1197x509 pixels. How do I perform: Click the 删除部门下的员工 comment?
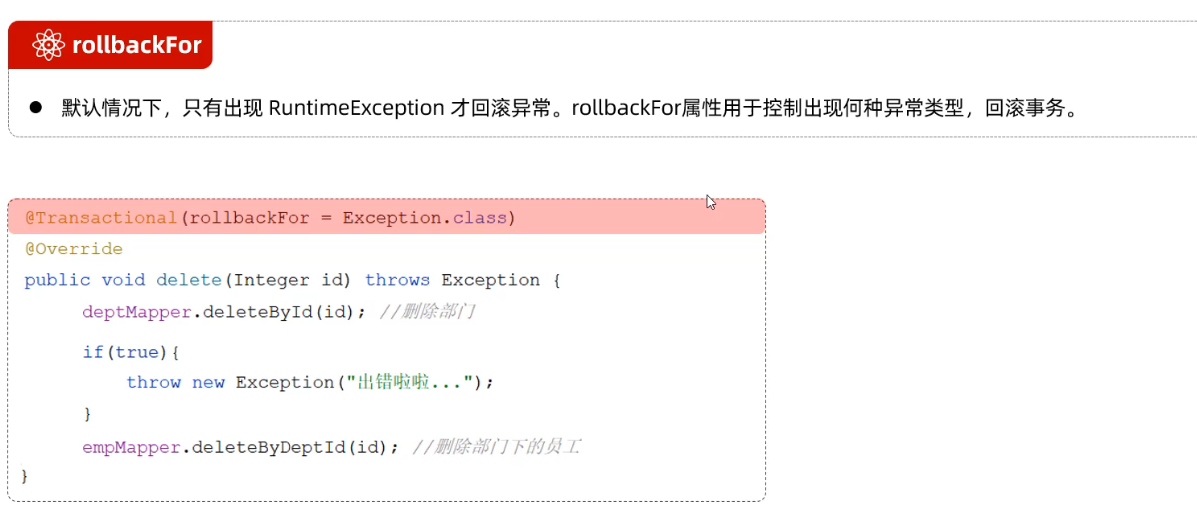496,447
